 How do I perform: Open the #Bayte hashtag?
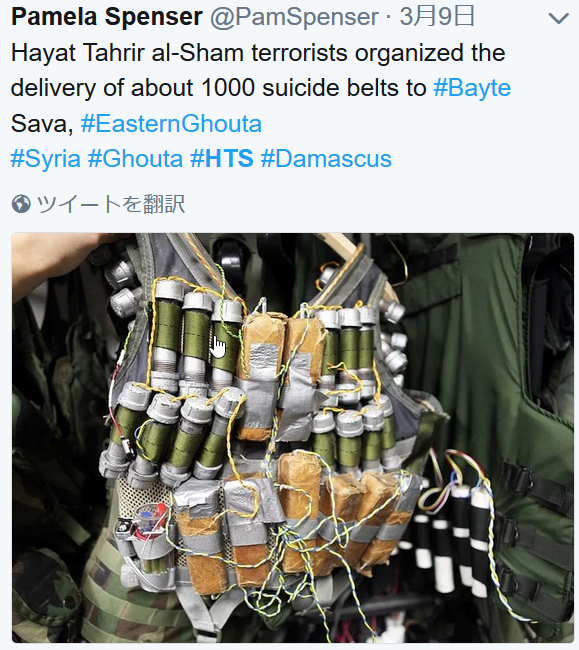click(472, 88)
